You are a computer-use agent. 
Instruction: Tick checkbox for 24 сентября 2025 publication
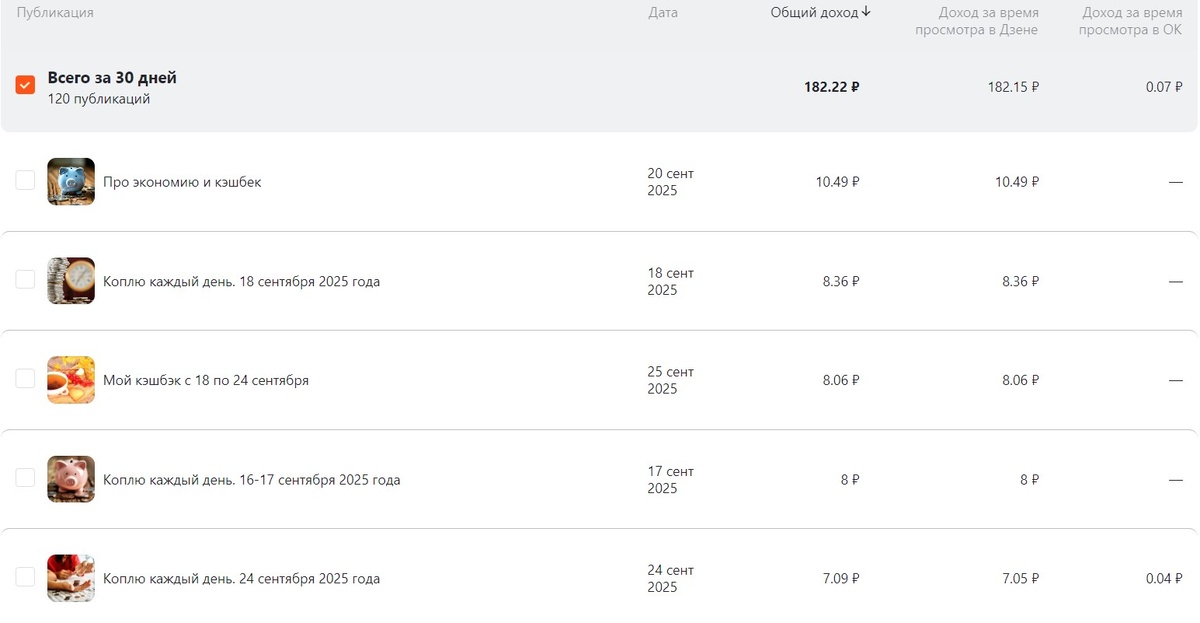tap(25, 577)
